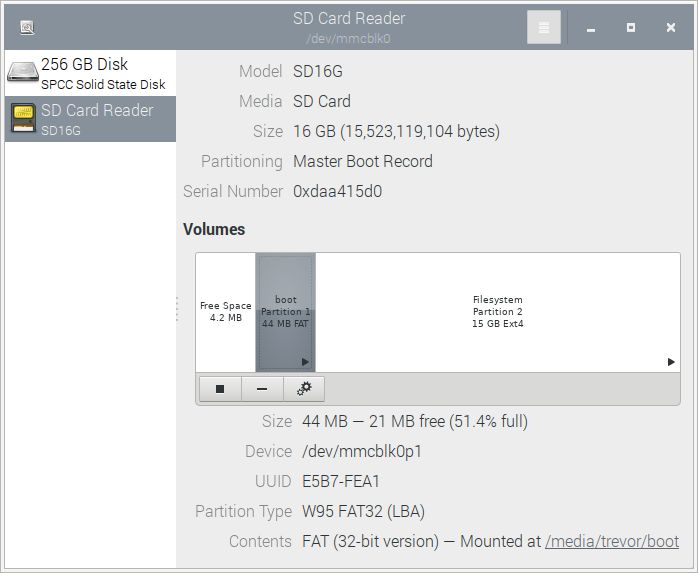The height and width of the screenshot is (573, 698).
Task: Unmount the selected partition with stop button
Action: click(x=220, y=389)
